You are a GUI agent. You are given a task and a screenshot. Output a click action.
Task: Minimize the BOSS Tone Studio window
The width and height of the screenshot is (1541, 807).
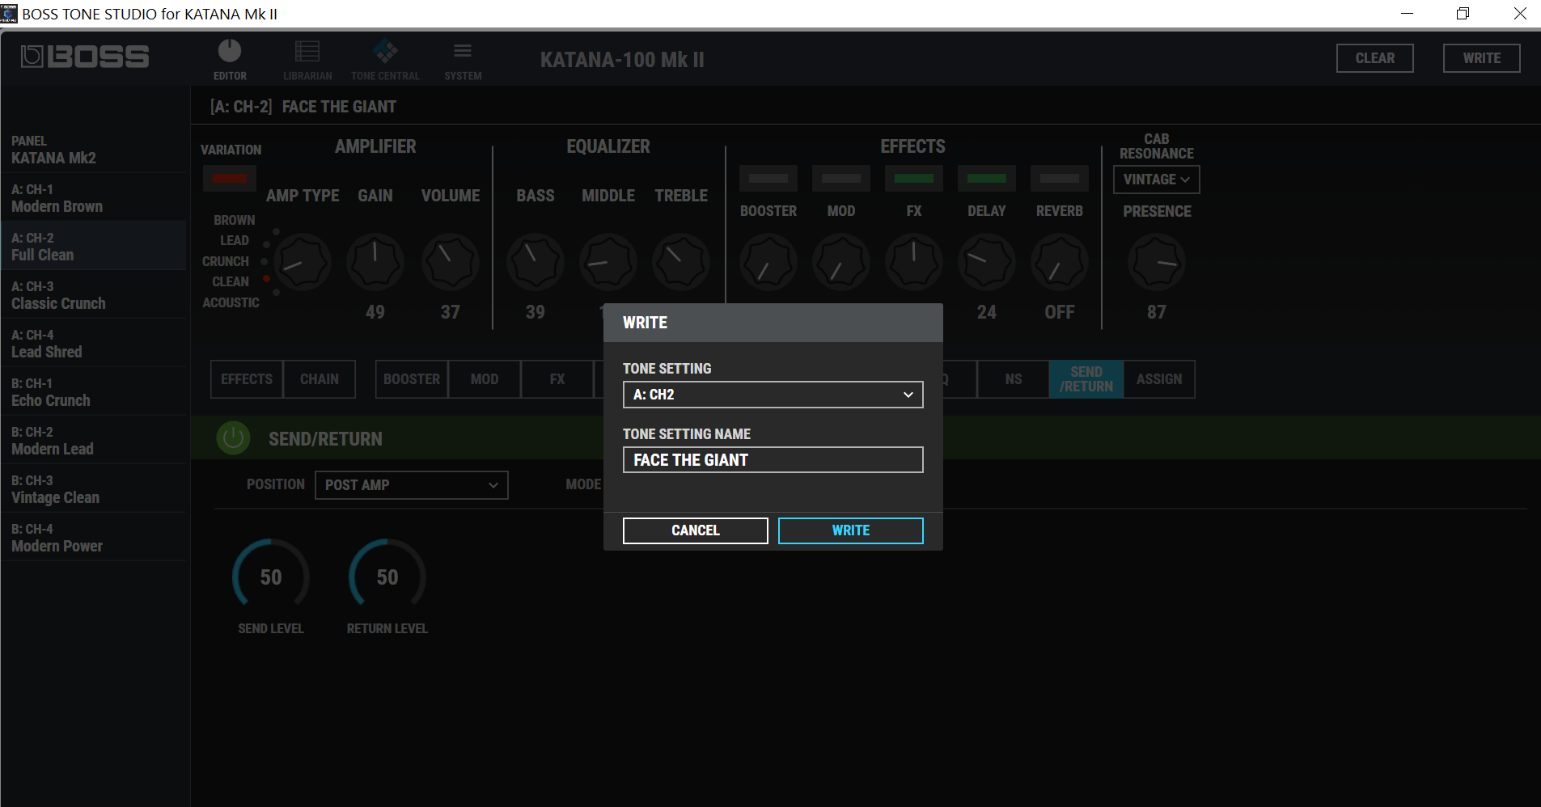tap(1408, 14)
